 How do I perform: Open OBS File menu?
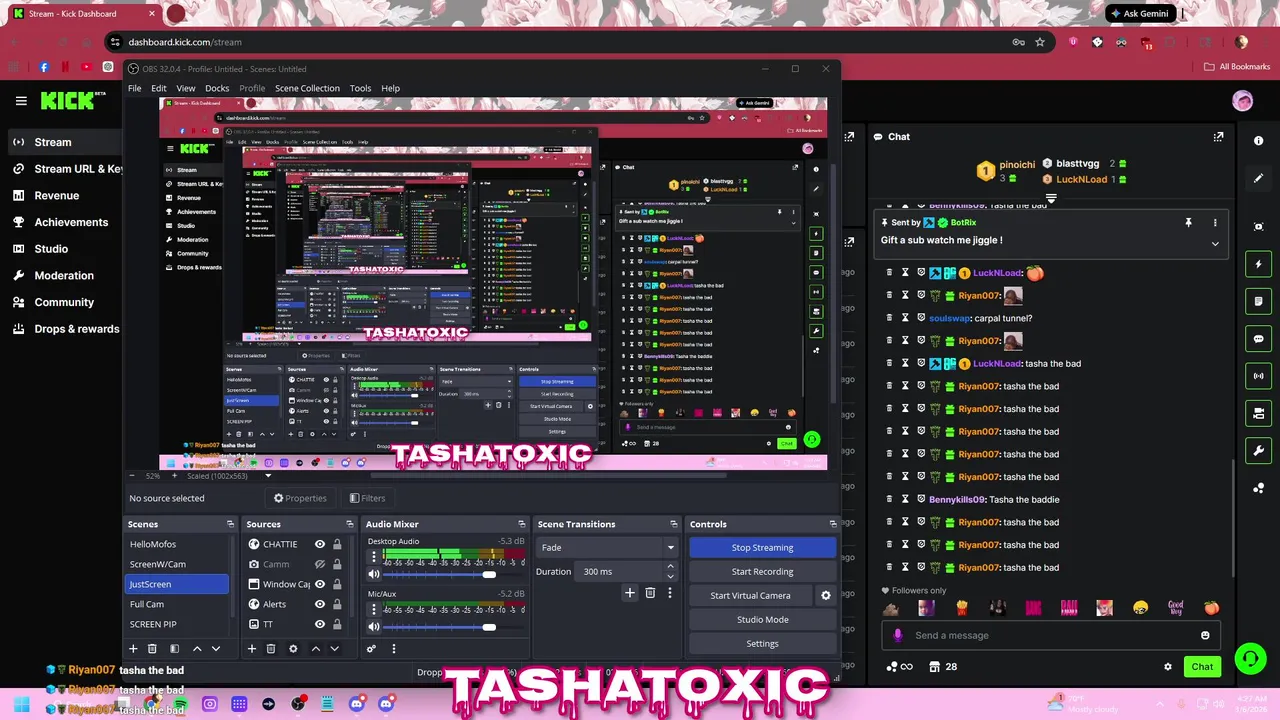tap(134, 88)
